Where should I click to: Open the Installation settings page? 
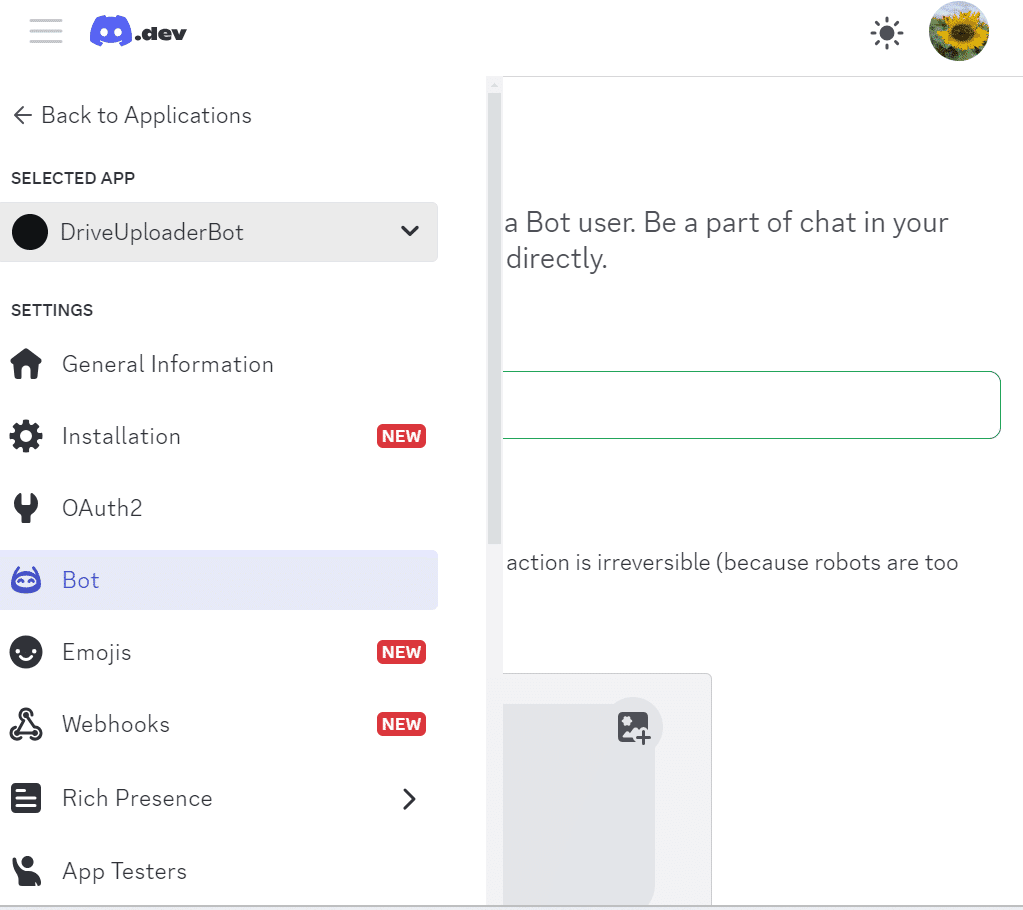click(x=219, y=436)
